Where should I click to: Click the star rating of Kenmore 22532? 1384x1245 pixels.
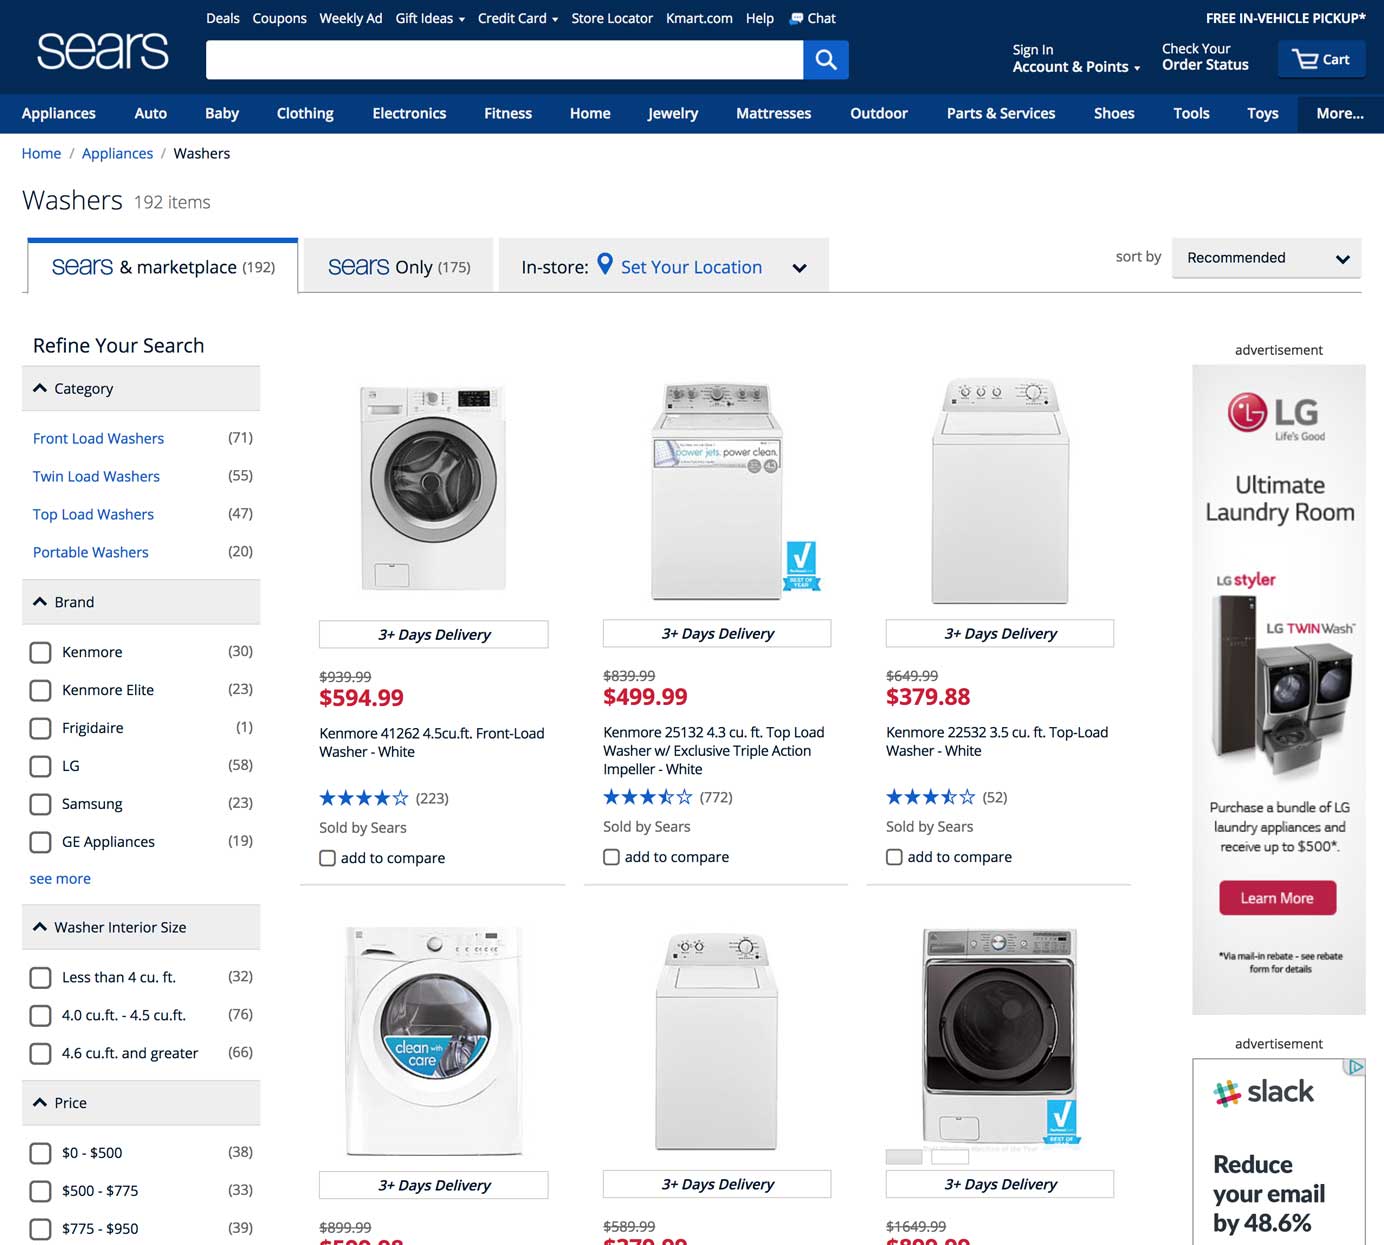930,797
